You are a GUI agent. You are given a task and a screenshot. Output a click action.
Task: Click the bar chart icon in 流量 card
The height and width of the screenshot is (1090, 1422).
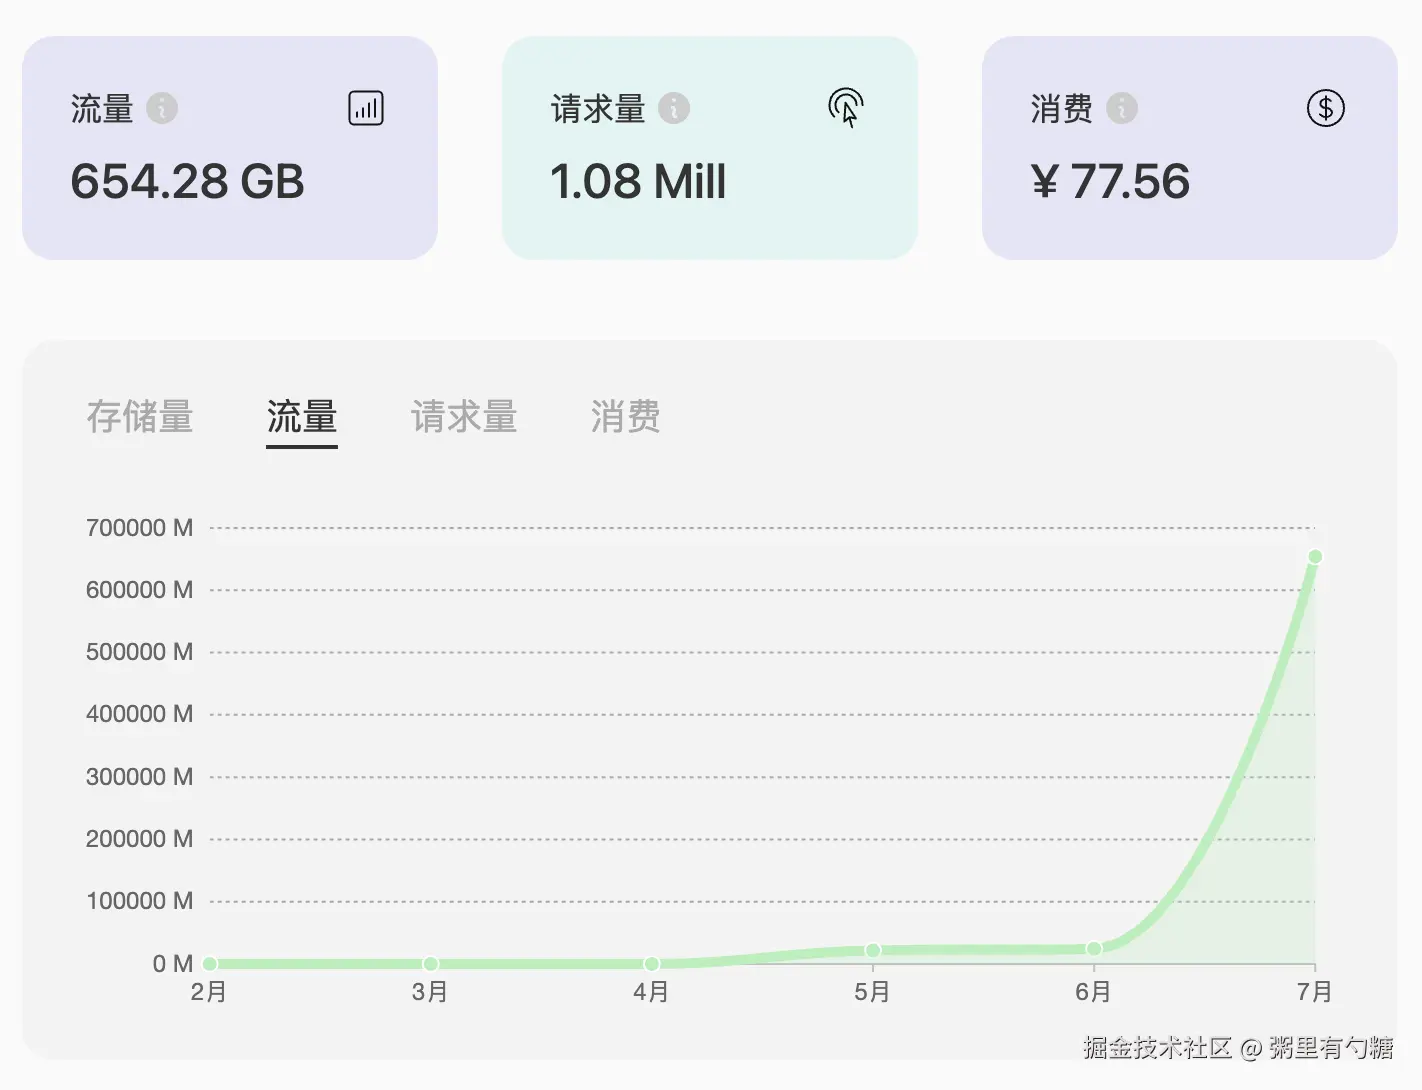tap(366, 108)
